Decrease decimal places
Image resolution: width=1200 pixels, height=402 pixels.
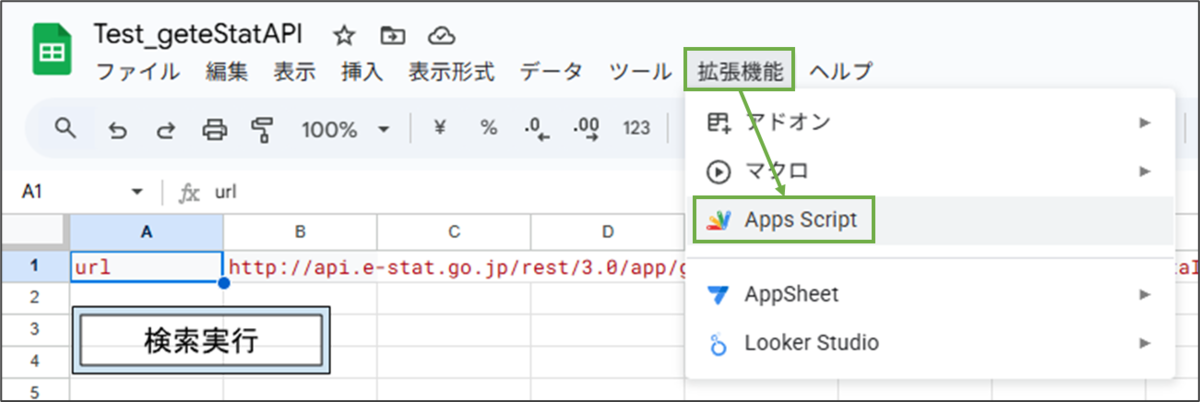click(537, 128)
